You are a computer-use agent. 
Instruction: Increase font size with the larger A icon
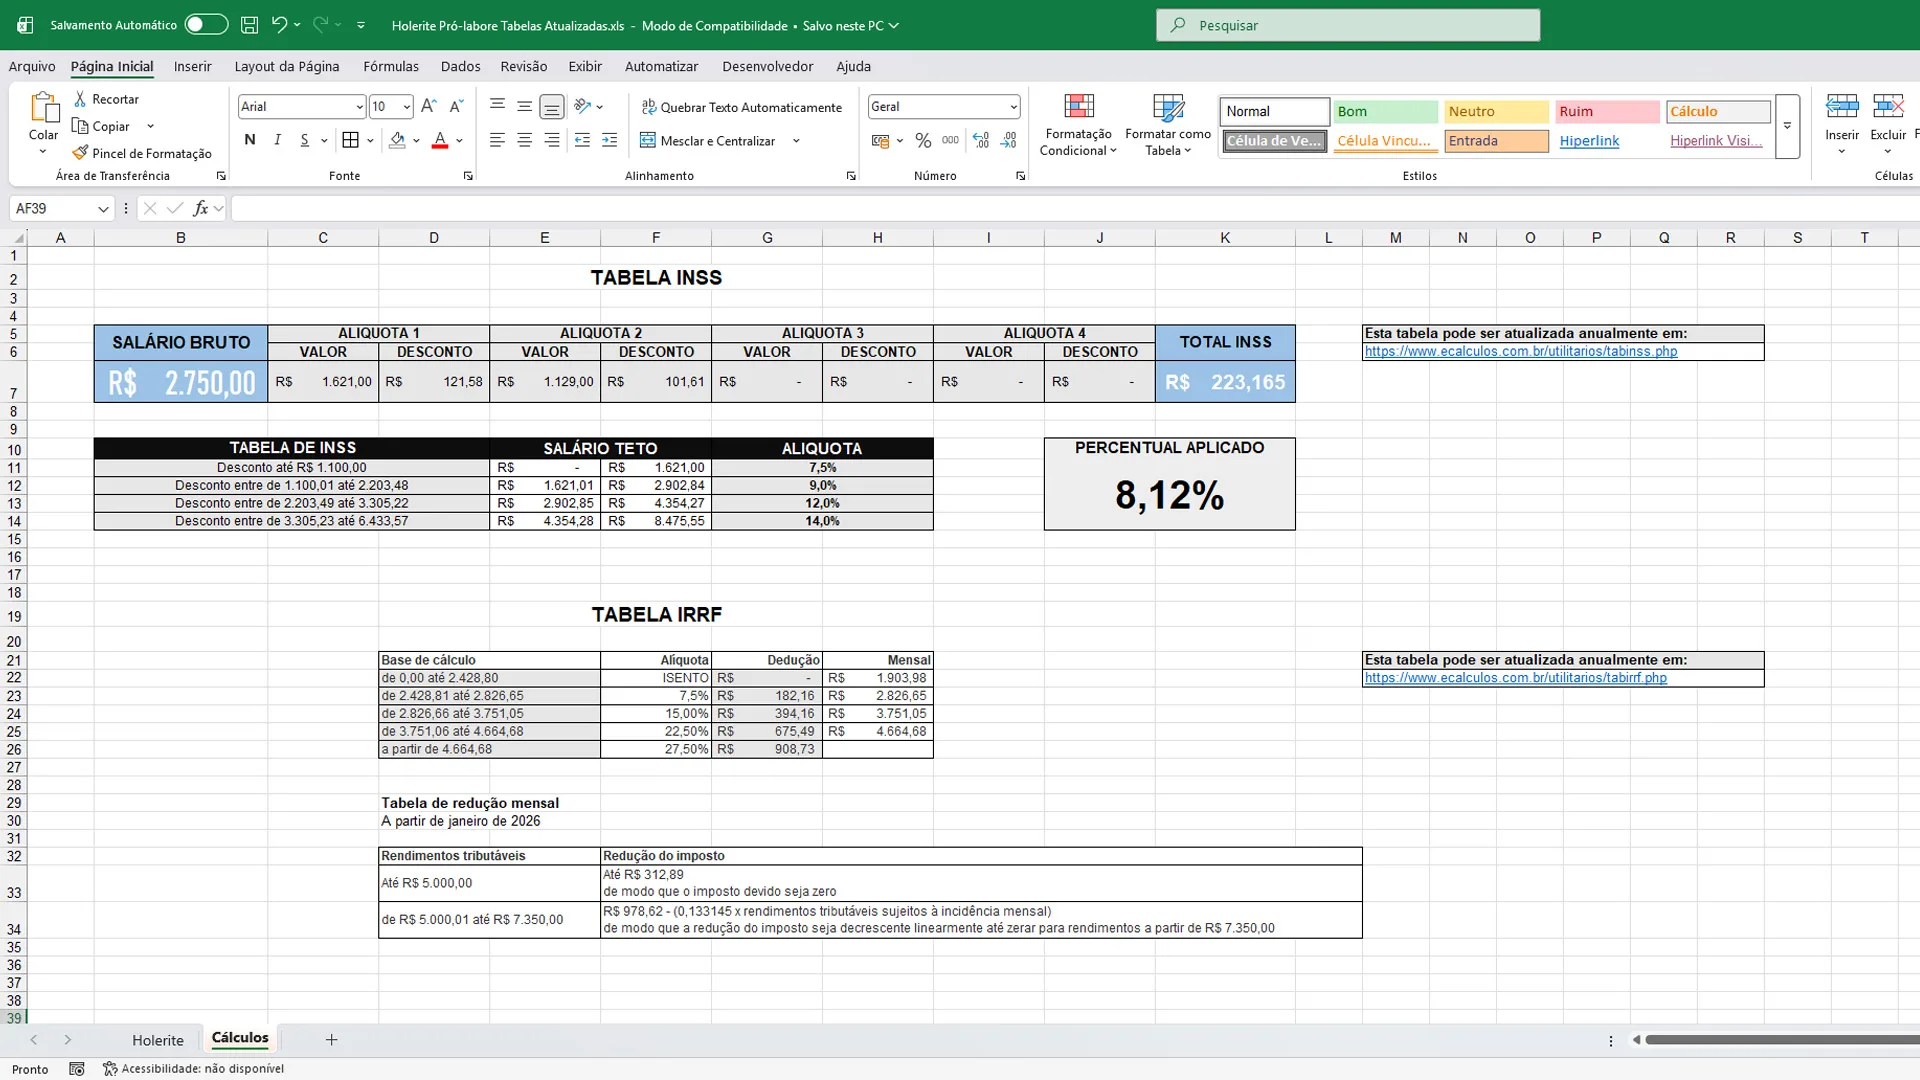click(429, 106)
